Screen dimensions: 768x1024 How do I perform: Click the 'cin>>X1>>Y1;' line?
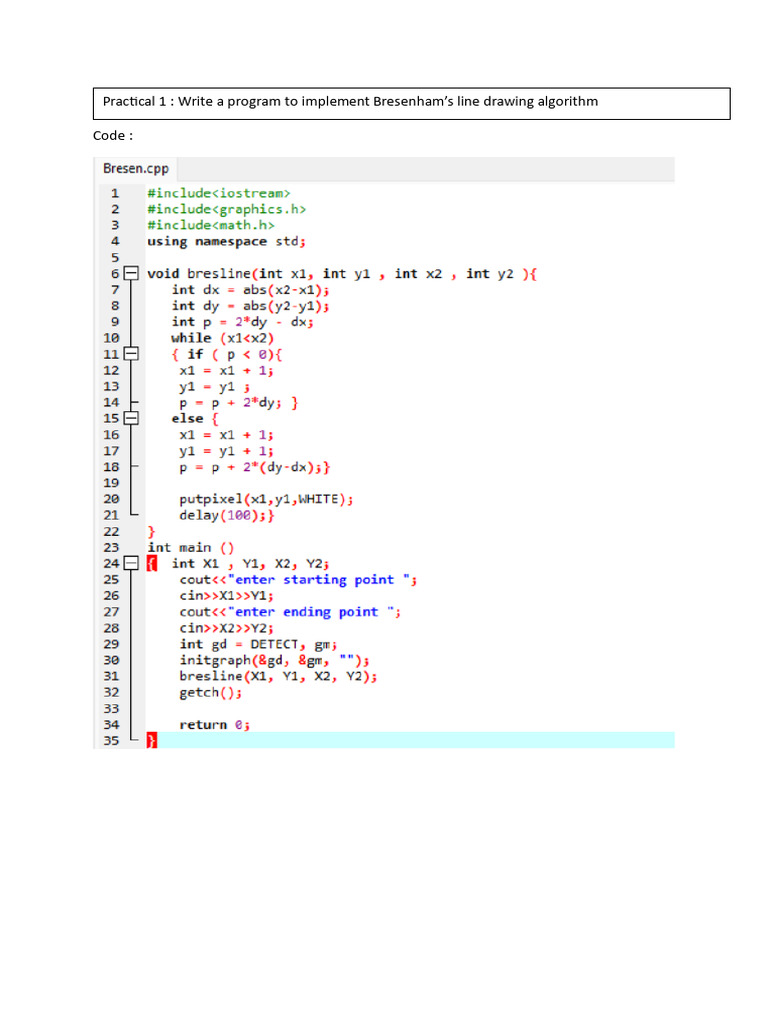click(x=227, y=596)
